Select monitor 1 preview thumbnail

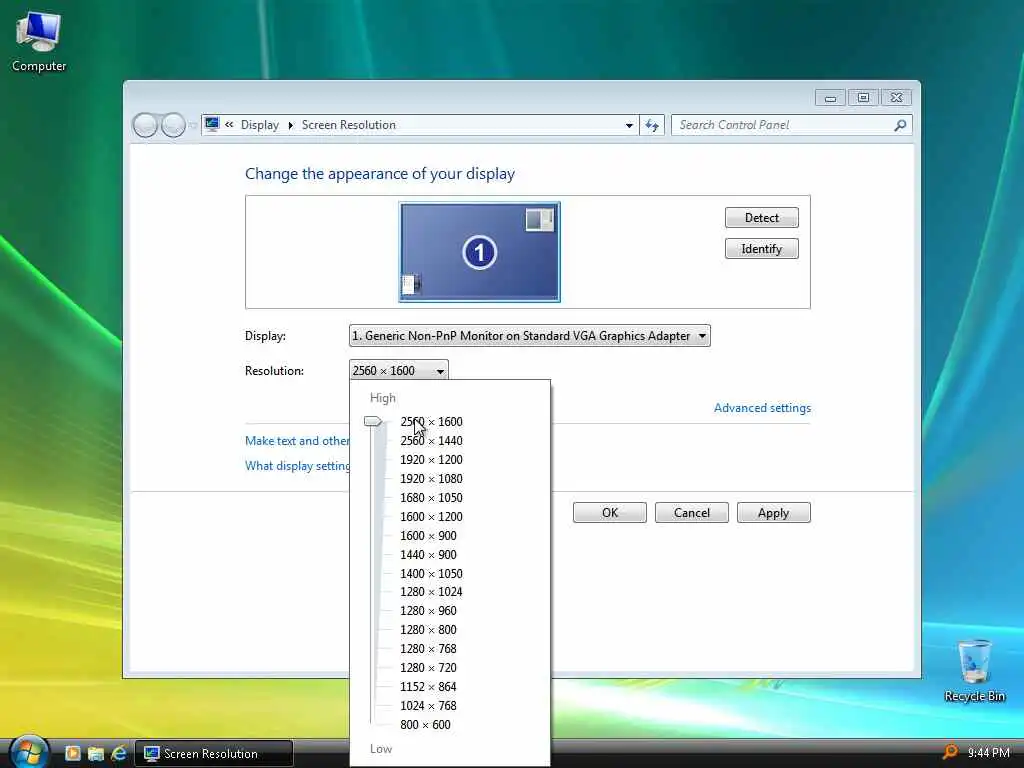tap(479, 252)
